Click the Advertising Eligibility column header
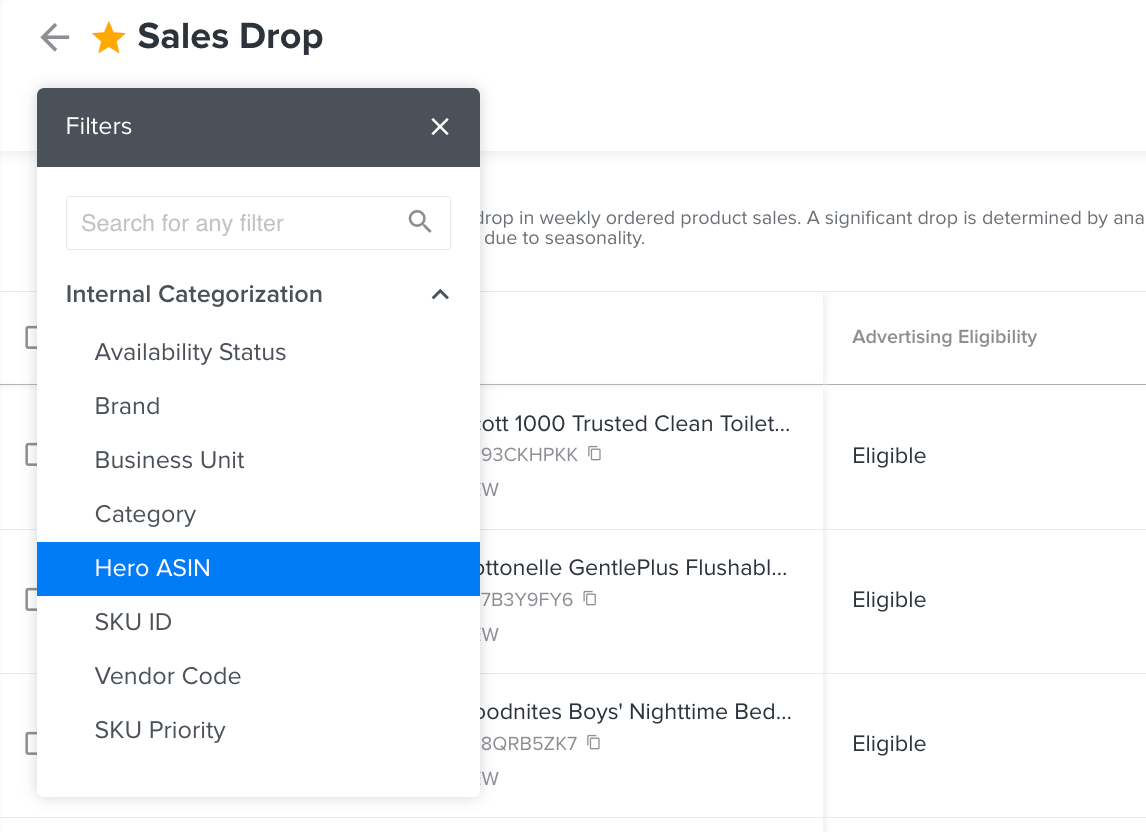The width and height of the screenshot is (1146, 832). pos(944,337)
